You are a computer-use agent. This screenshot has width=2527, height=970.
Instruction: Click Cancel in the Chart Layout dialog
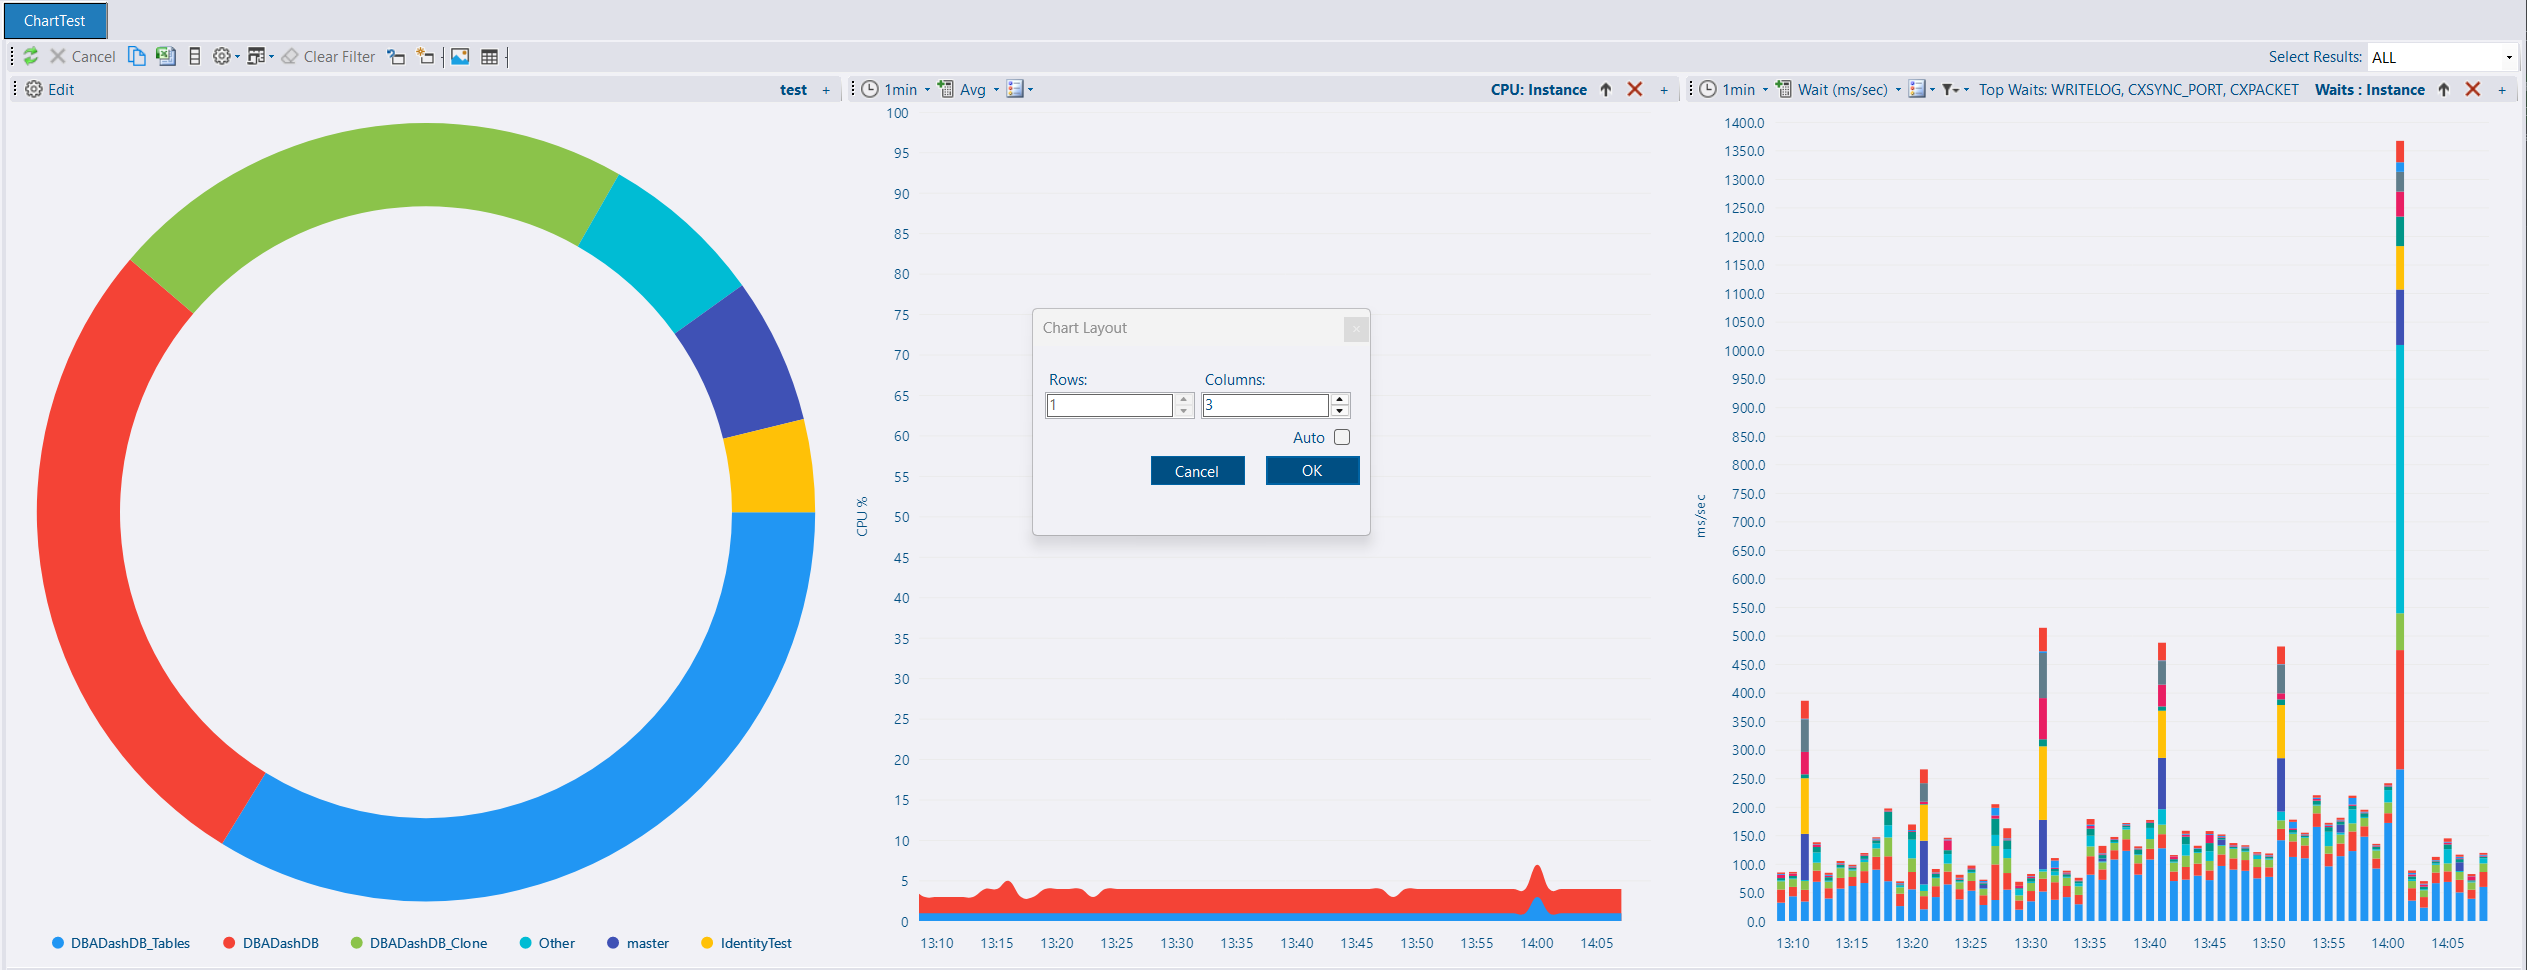pos(1197,471)
